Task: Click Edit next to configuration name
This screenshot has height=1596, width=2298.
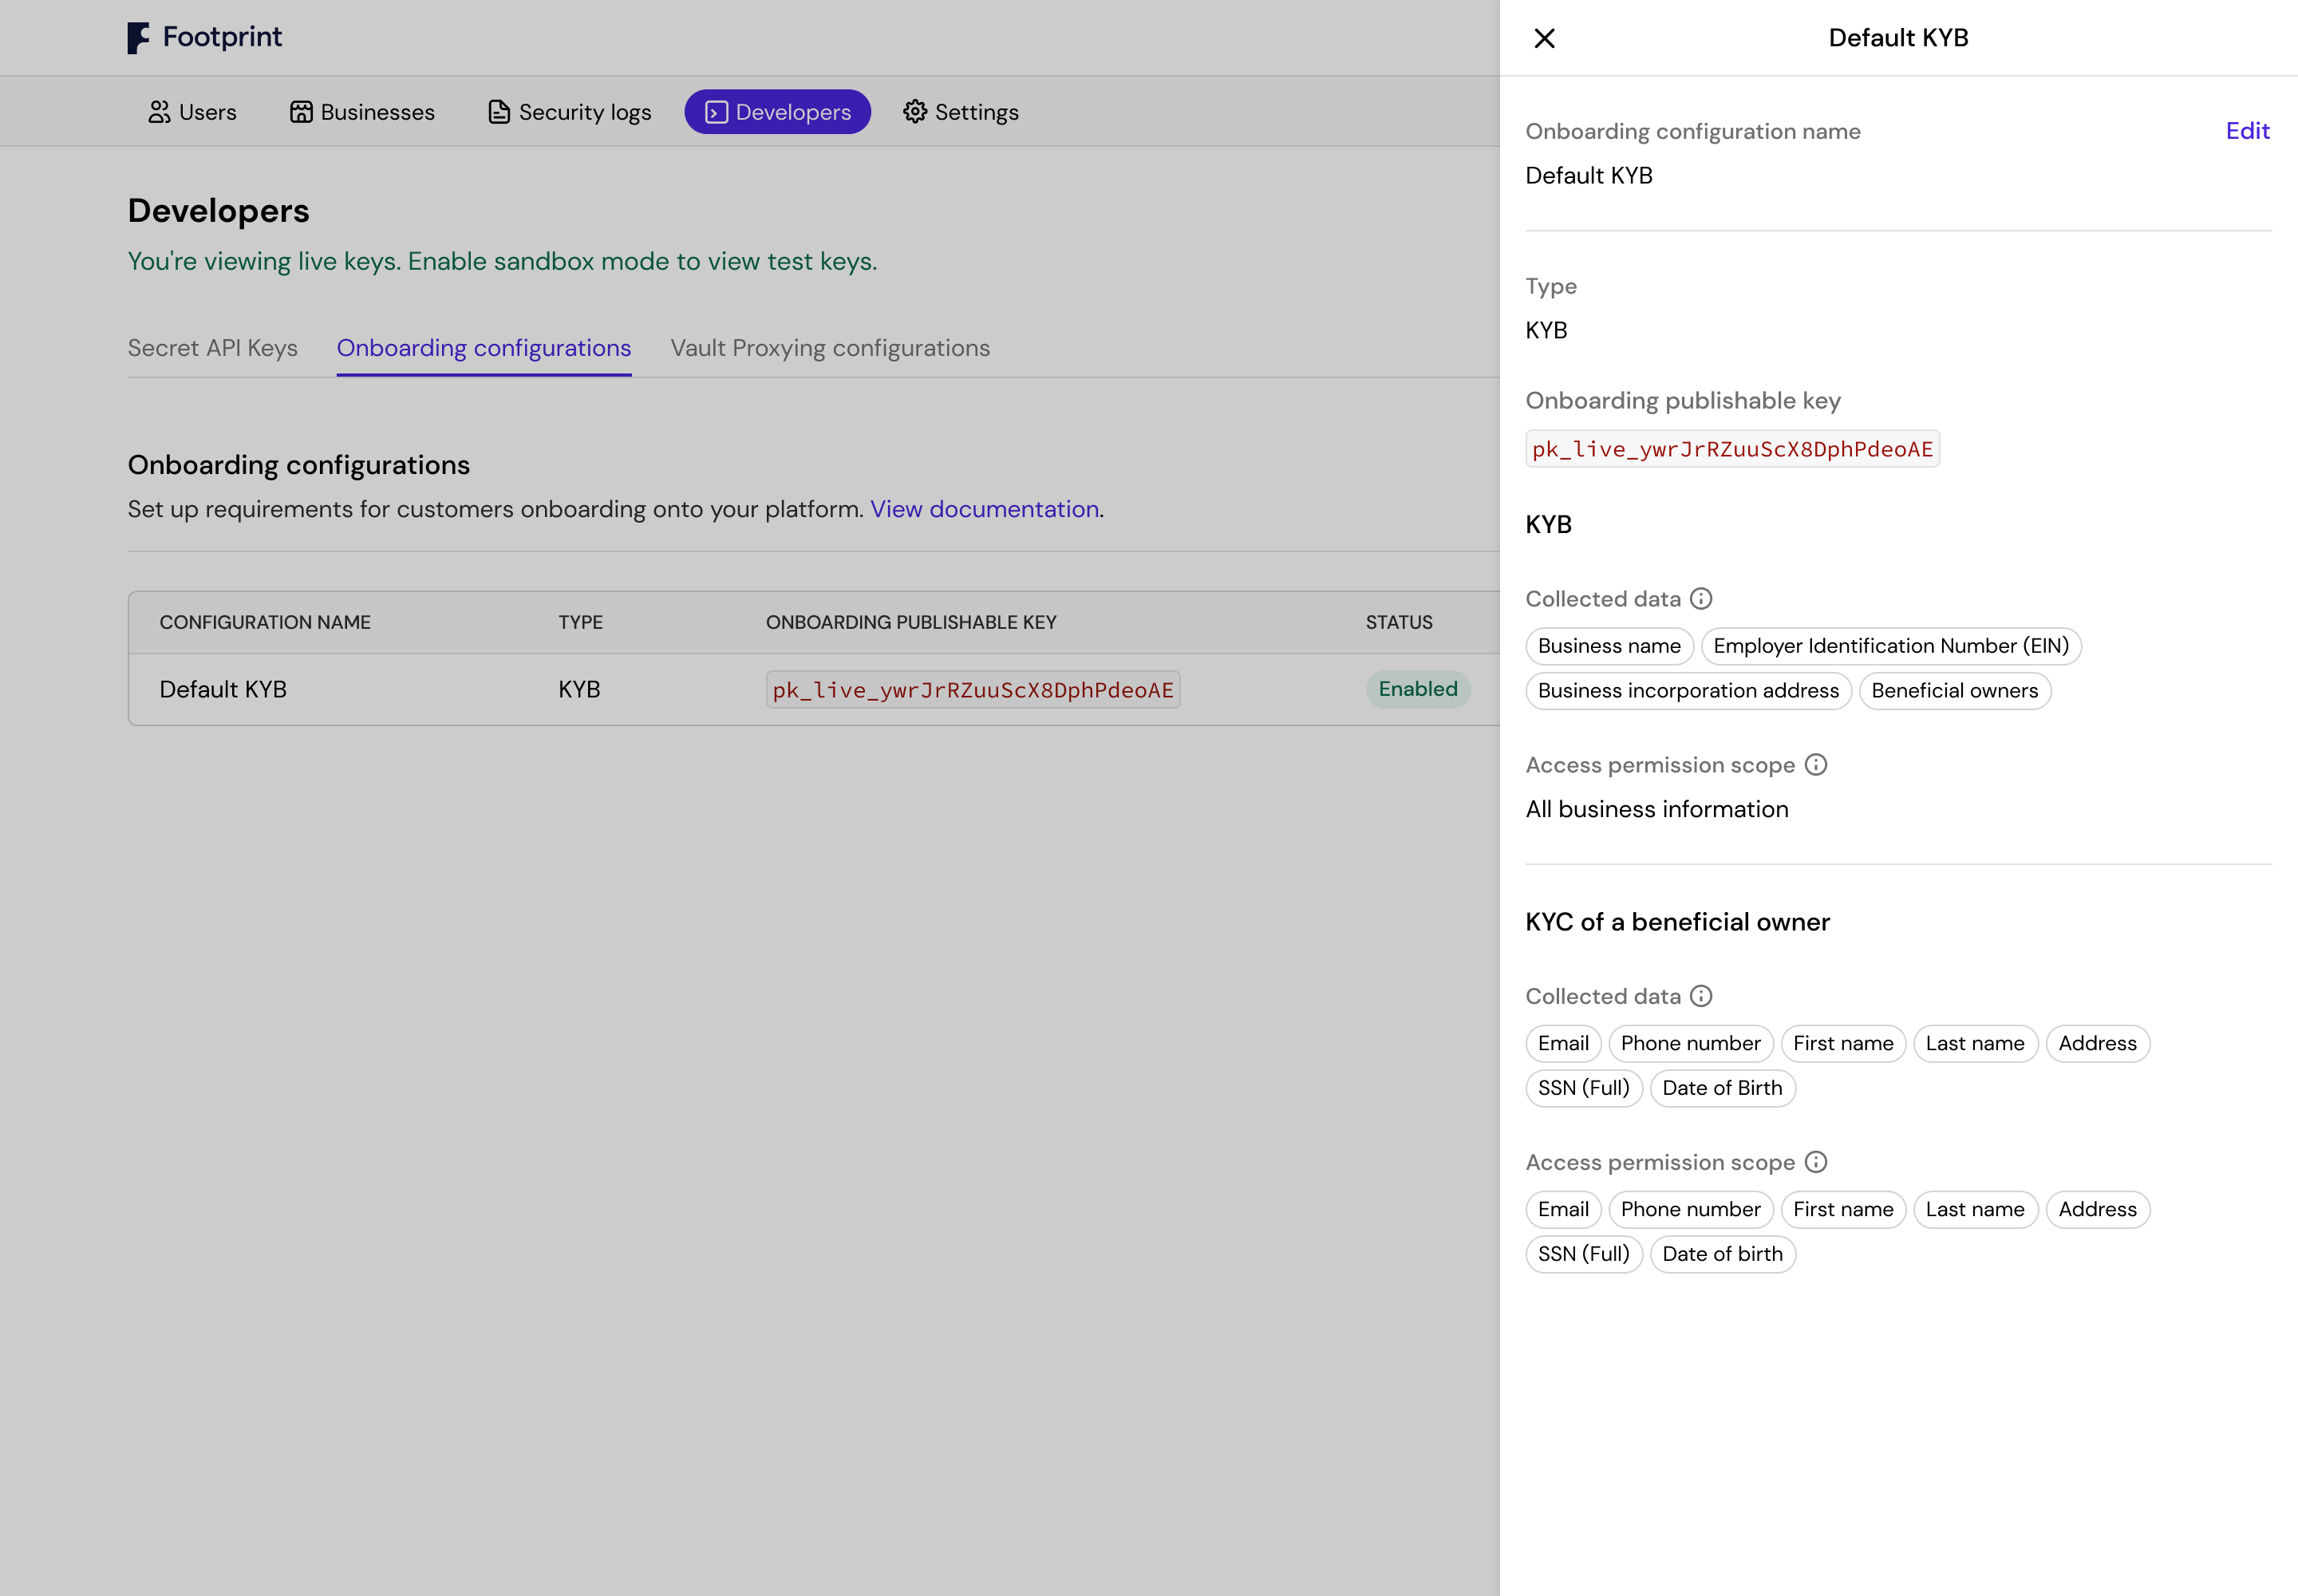Action: coord(2247,131)
